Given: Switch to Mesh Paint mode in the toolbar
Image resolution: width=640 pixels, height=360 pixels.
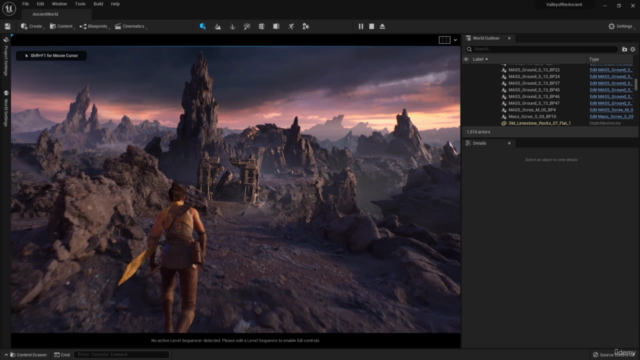Looking at the screenshot, I should (x=247, y=27).
